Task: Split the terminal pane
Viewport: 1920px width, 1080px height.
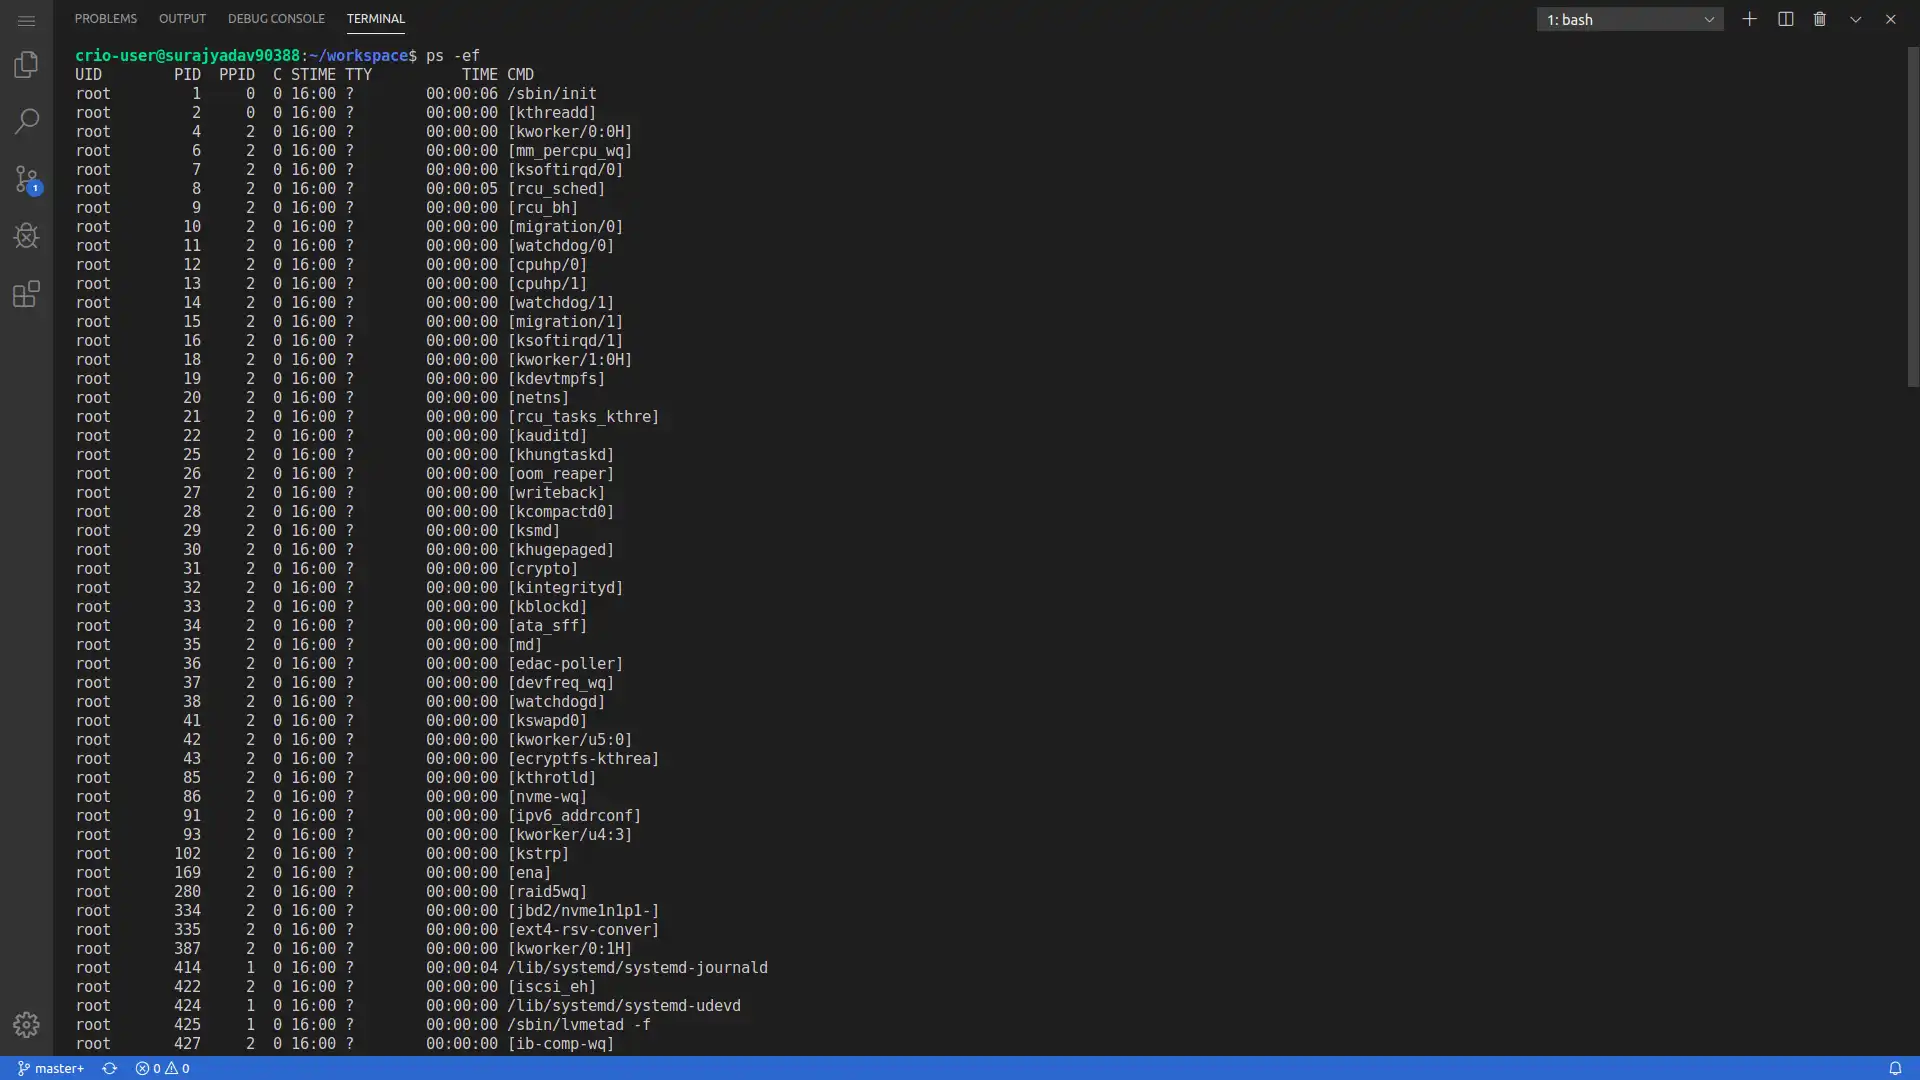Action: pyautogui.click(x=1785, y=19)
